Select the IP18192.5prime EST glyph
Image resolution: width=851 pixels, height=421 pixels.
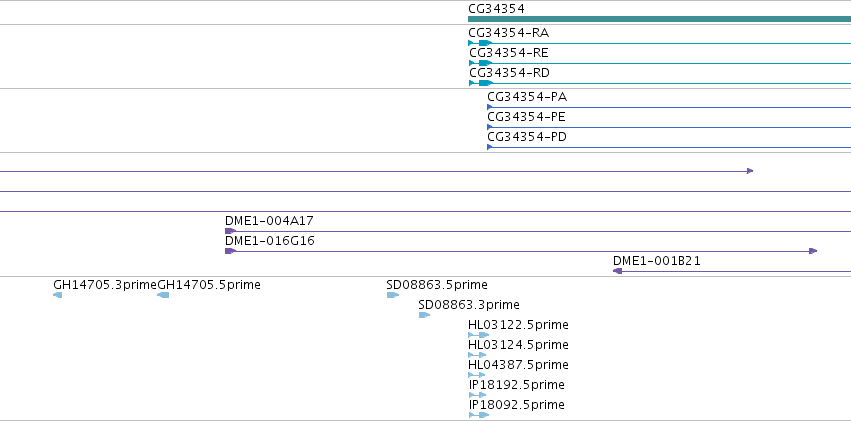pyautogui.click(x=478, y=395)
